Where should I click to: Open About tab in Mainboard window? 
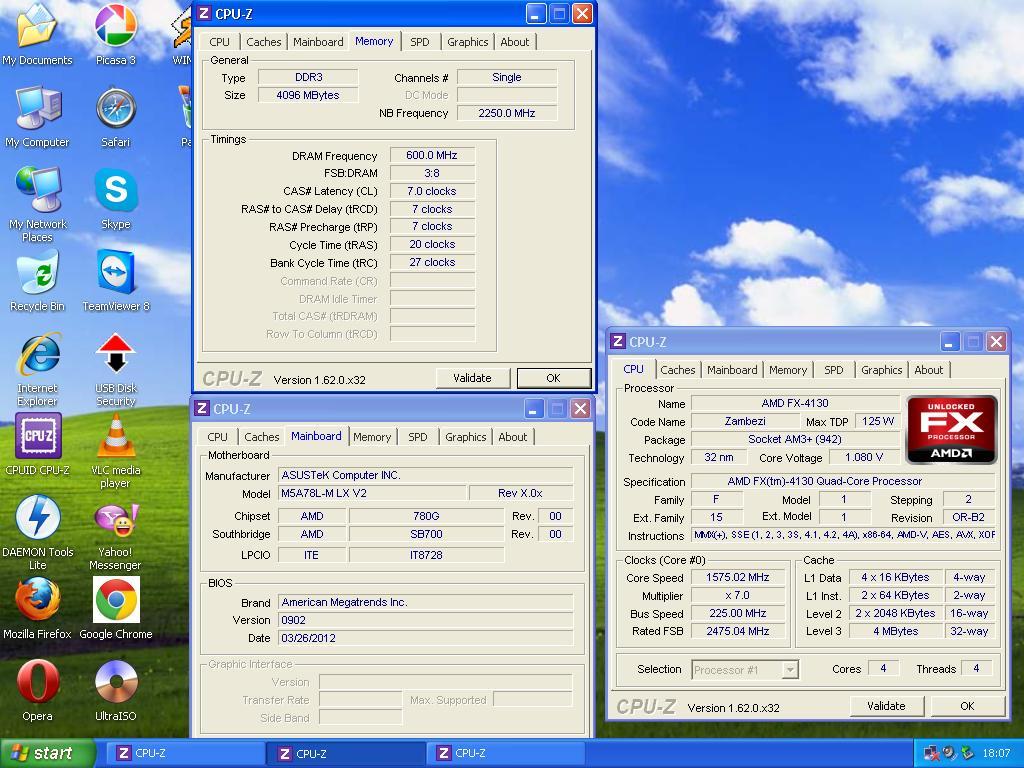point(513,437)
